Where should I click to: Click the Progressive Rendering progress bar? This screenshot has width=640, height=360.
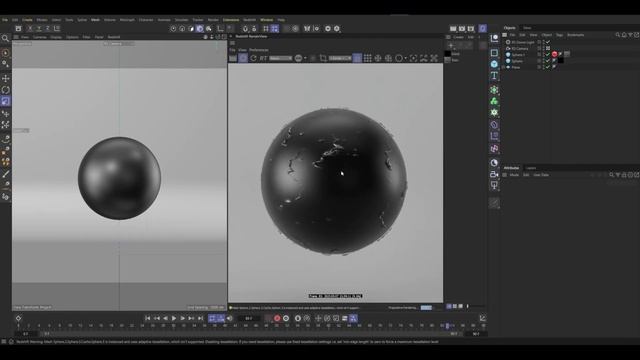coord(426,307)
